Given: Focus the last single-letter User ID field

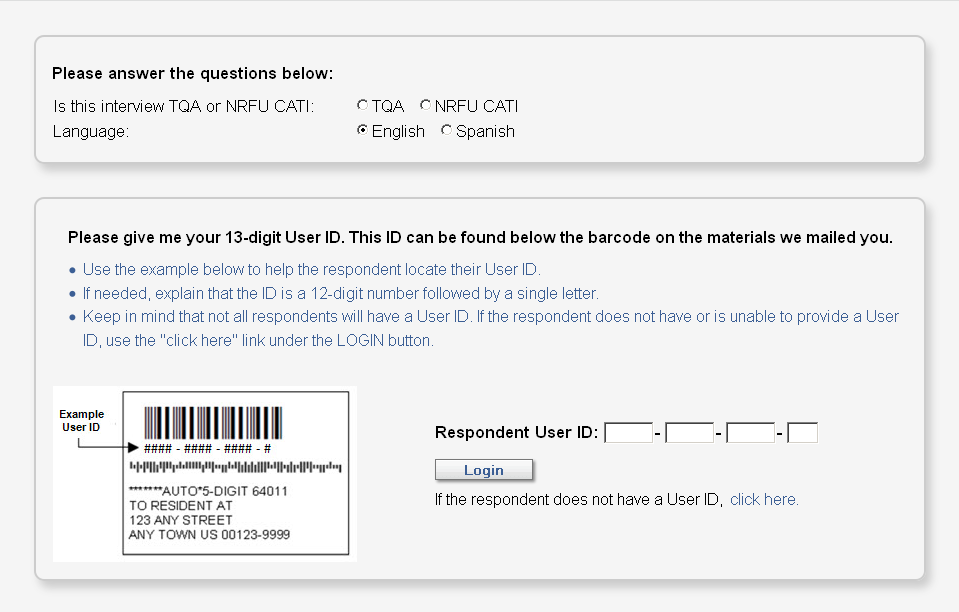Looking at the screenshot, I should 802,433.
